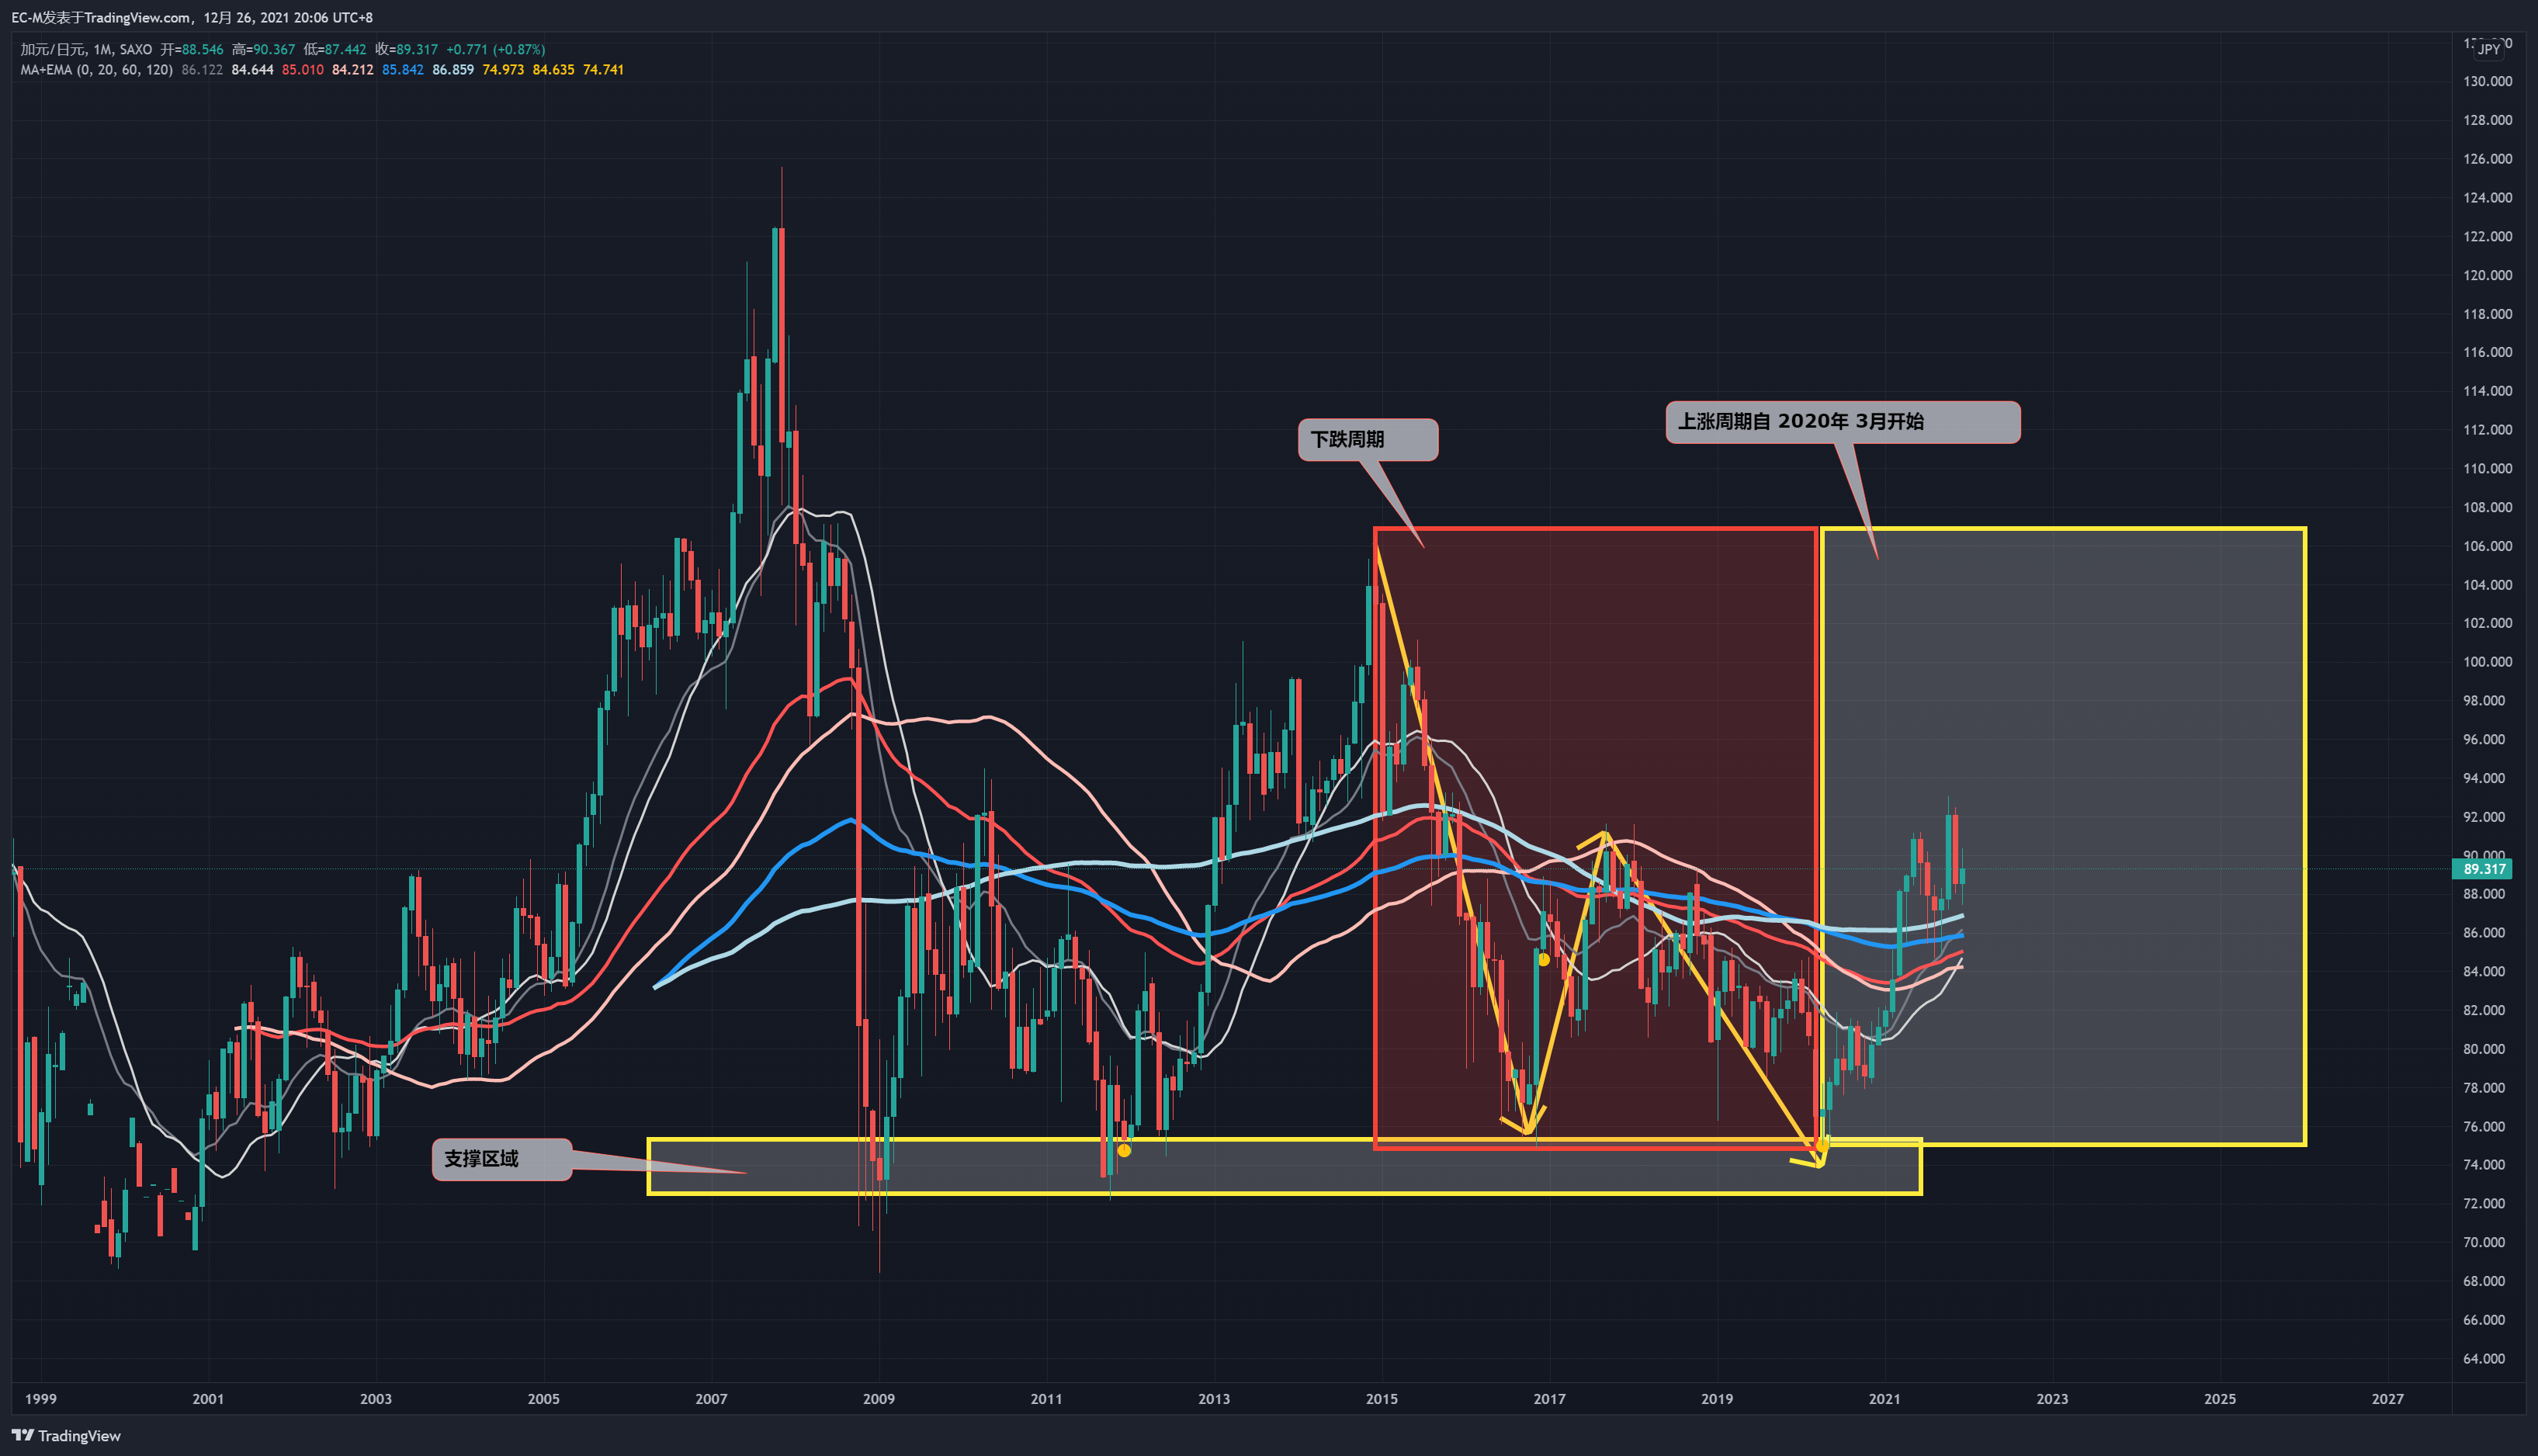Click the 106.000 price axis label
Screen dimensions: 2538x1456
click(2488, 546)
